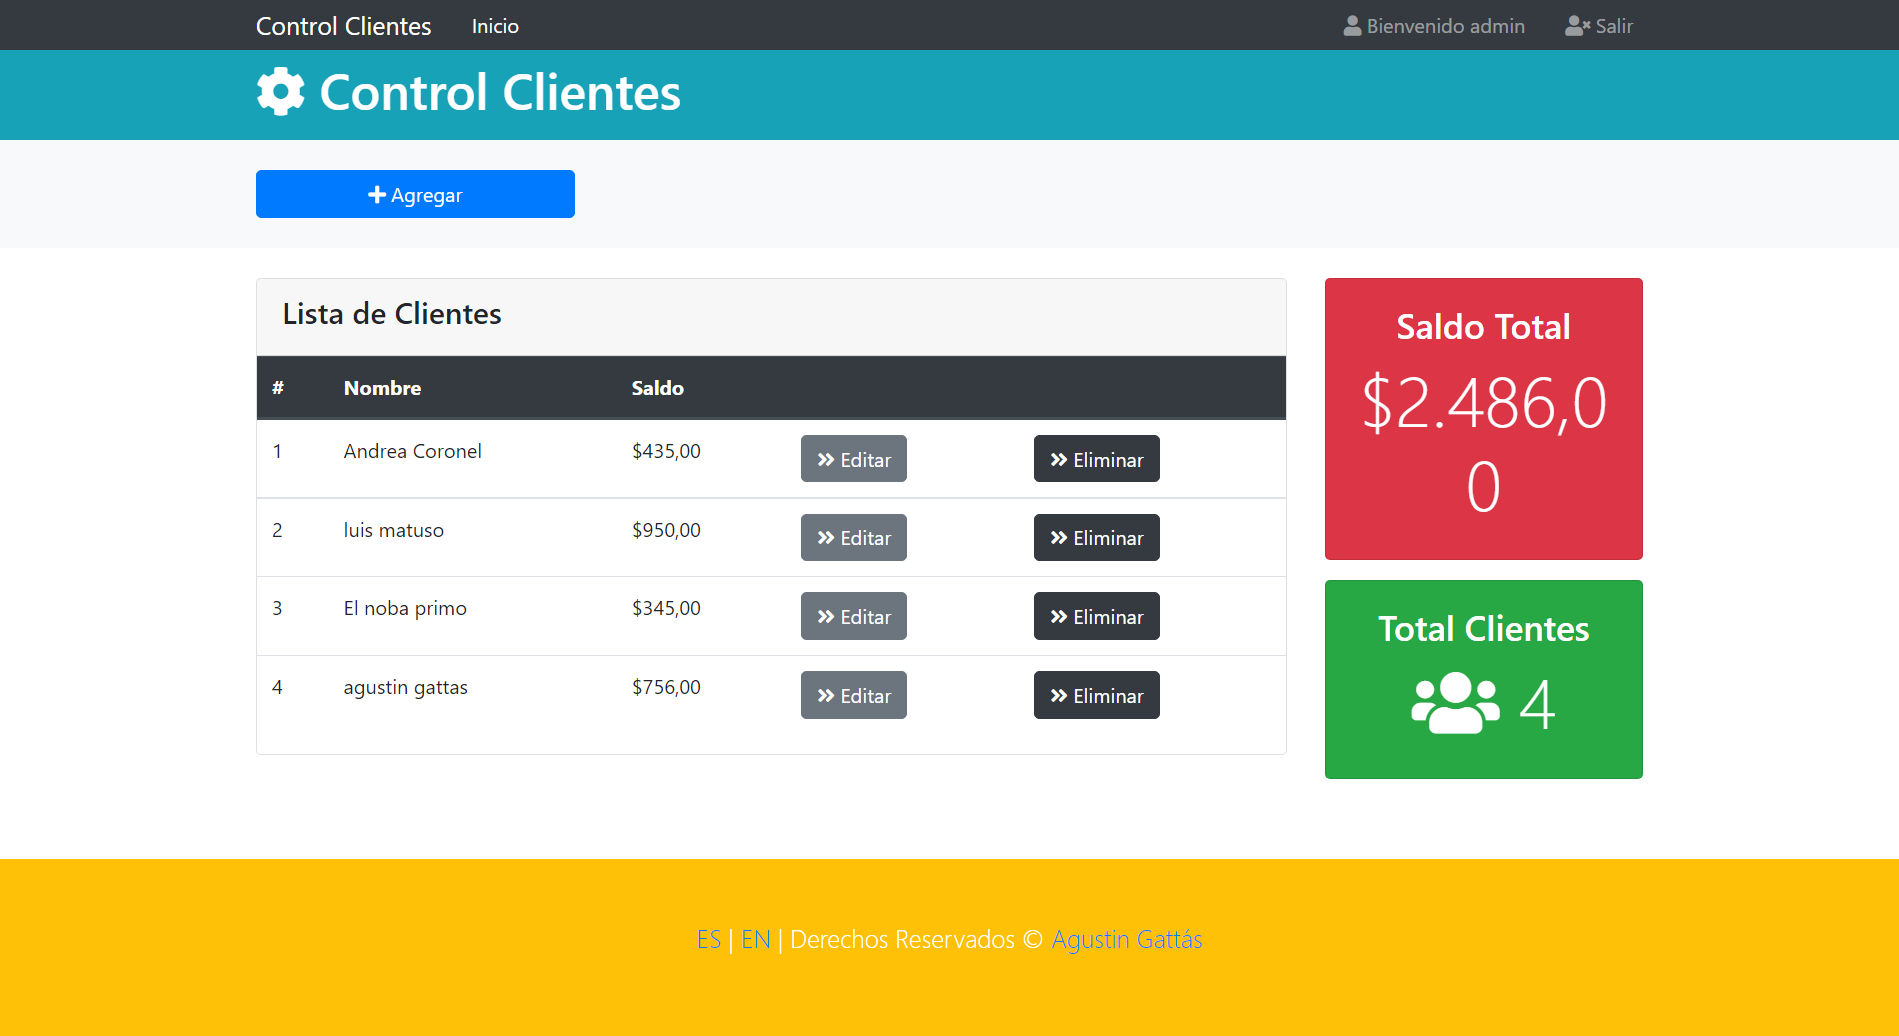Viewport: 1899px width, 1036px height.
Task: Edit client luis matuso
Action: (x=854, y=538)
